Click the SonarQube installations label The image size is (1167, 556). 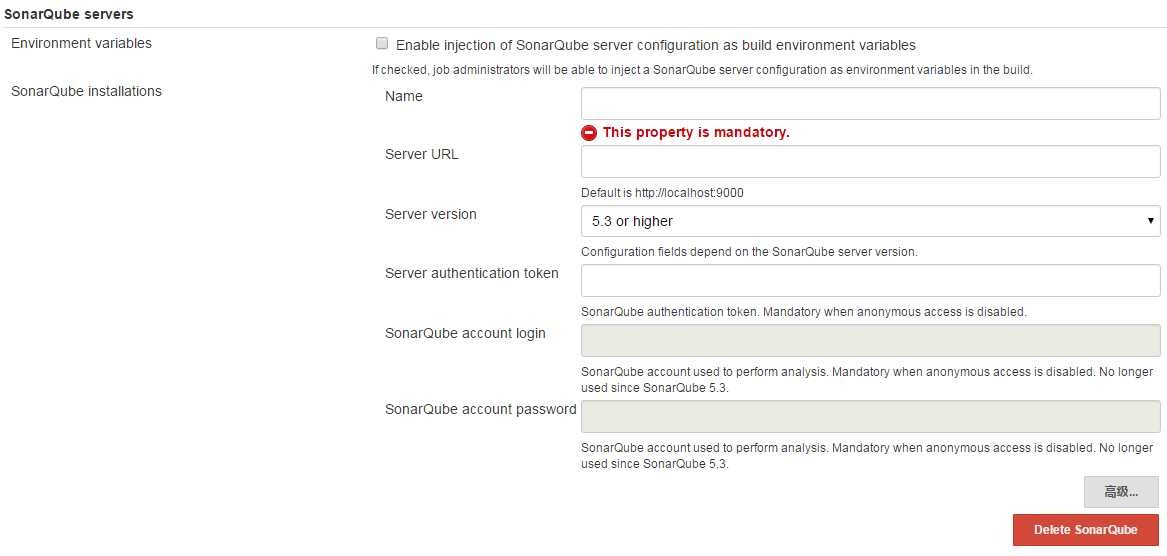tap(86, 92)
